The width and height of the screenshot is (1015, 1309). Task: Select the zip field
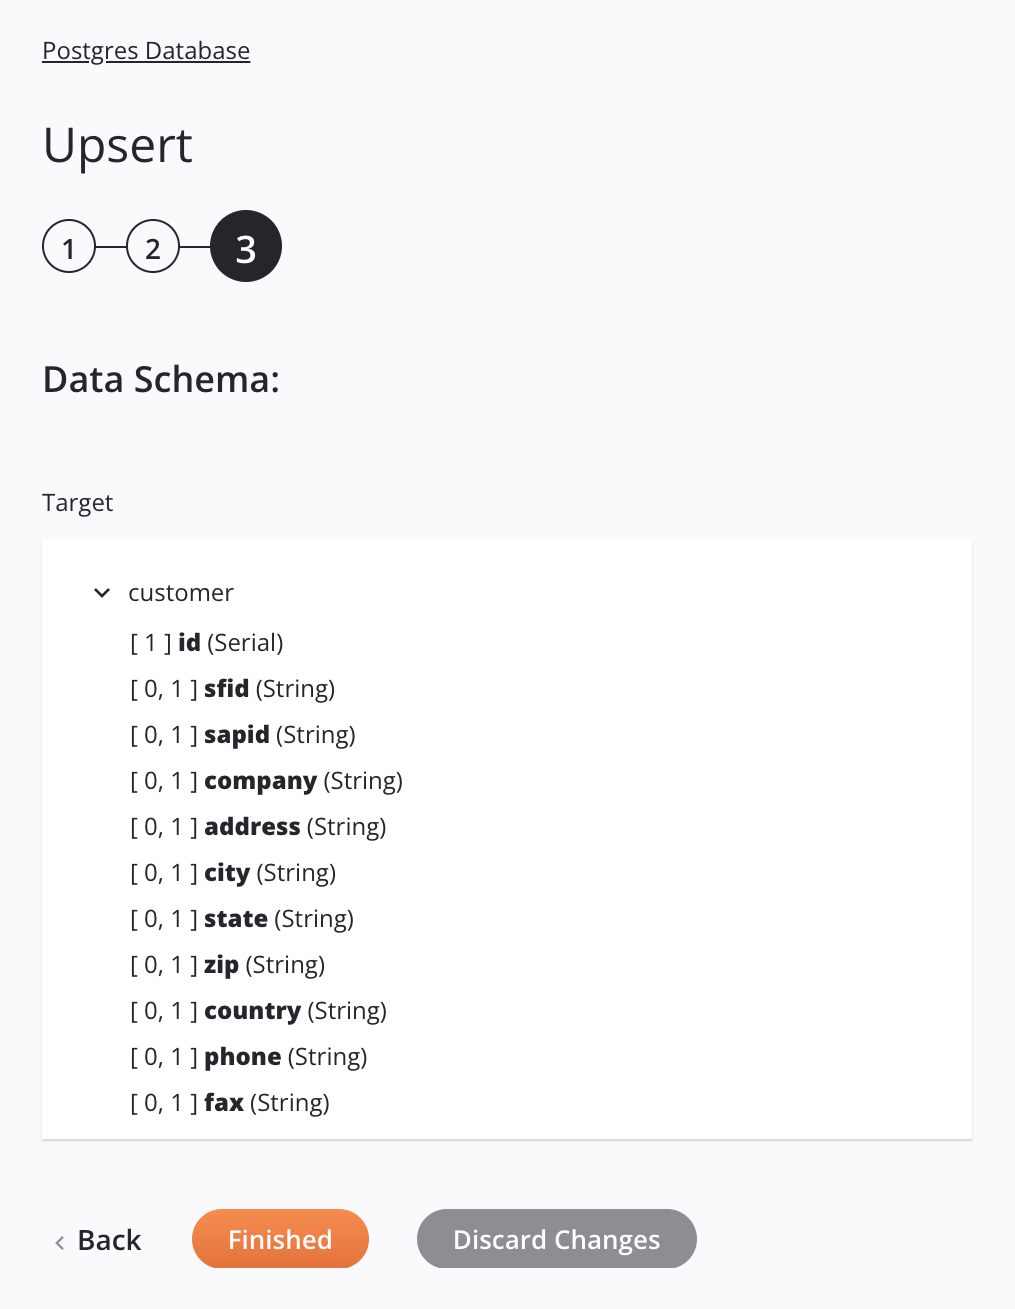point(226,964)
